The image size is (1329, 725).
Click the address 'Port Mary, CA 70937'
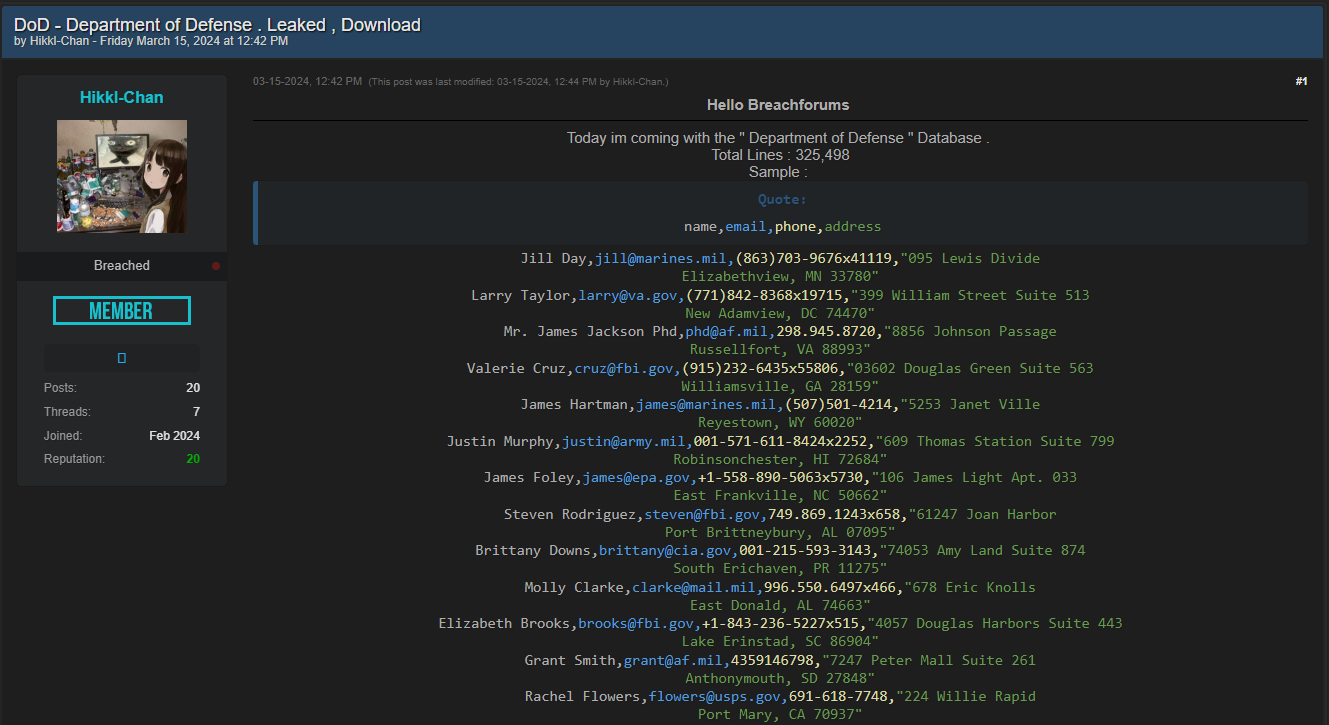click(780, 715)
